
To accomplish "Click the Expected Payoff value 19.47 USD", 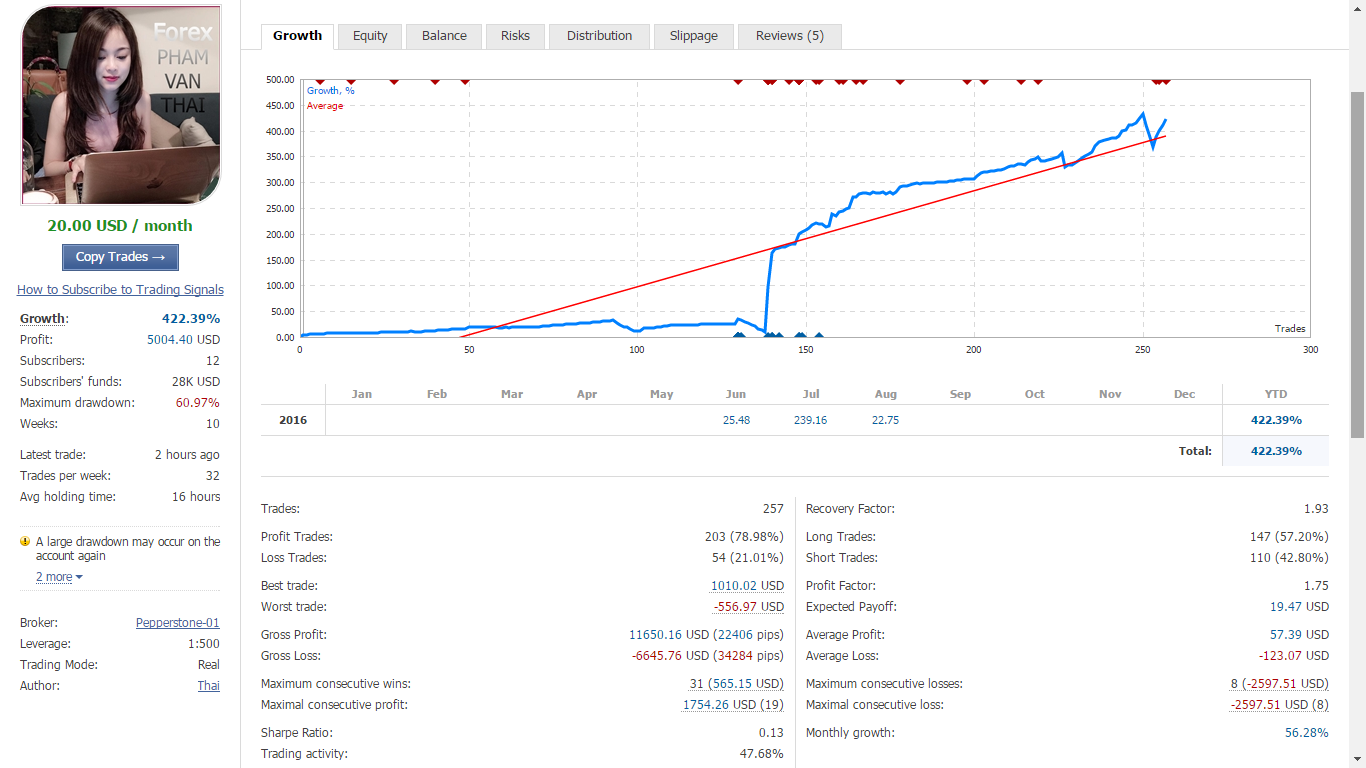I will [1299, 607].
